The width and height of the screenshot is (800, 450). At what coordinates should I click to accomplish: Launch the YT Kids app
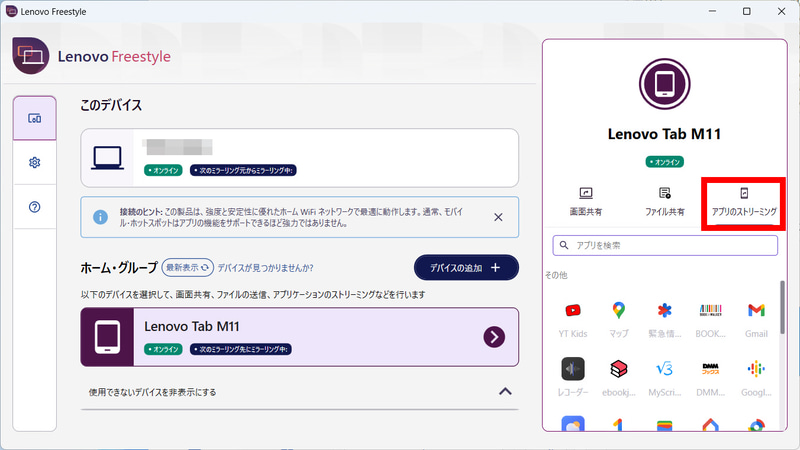[x=573, y=319]
